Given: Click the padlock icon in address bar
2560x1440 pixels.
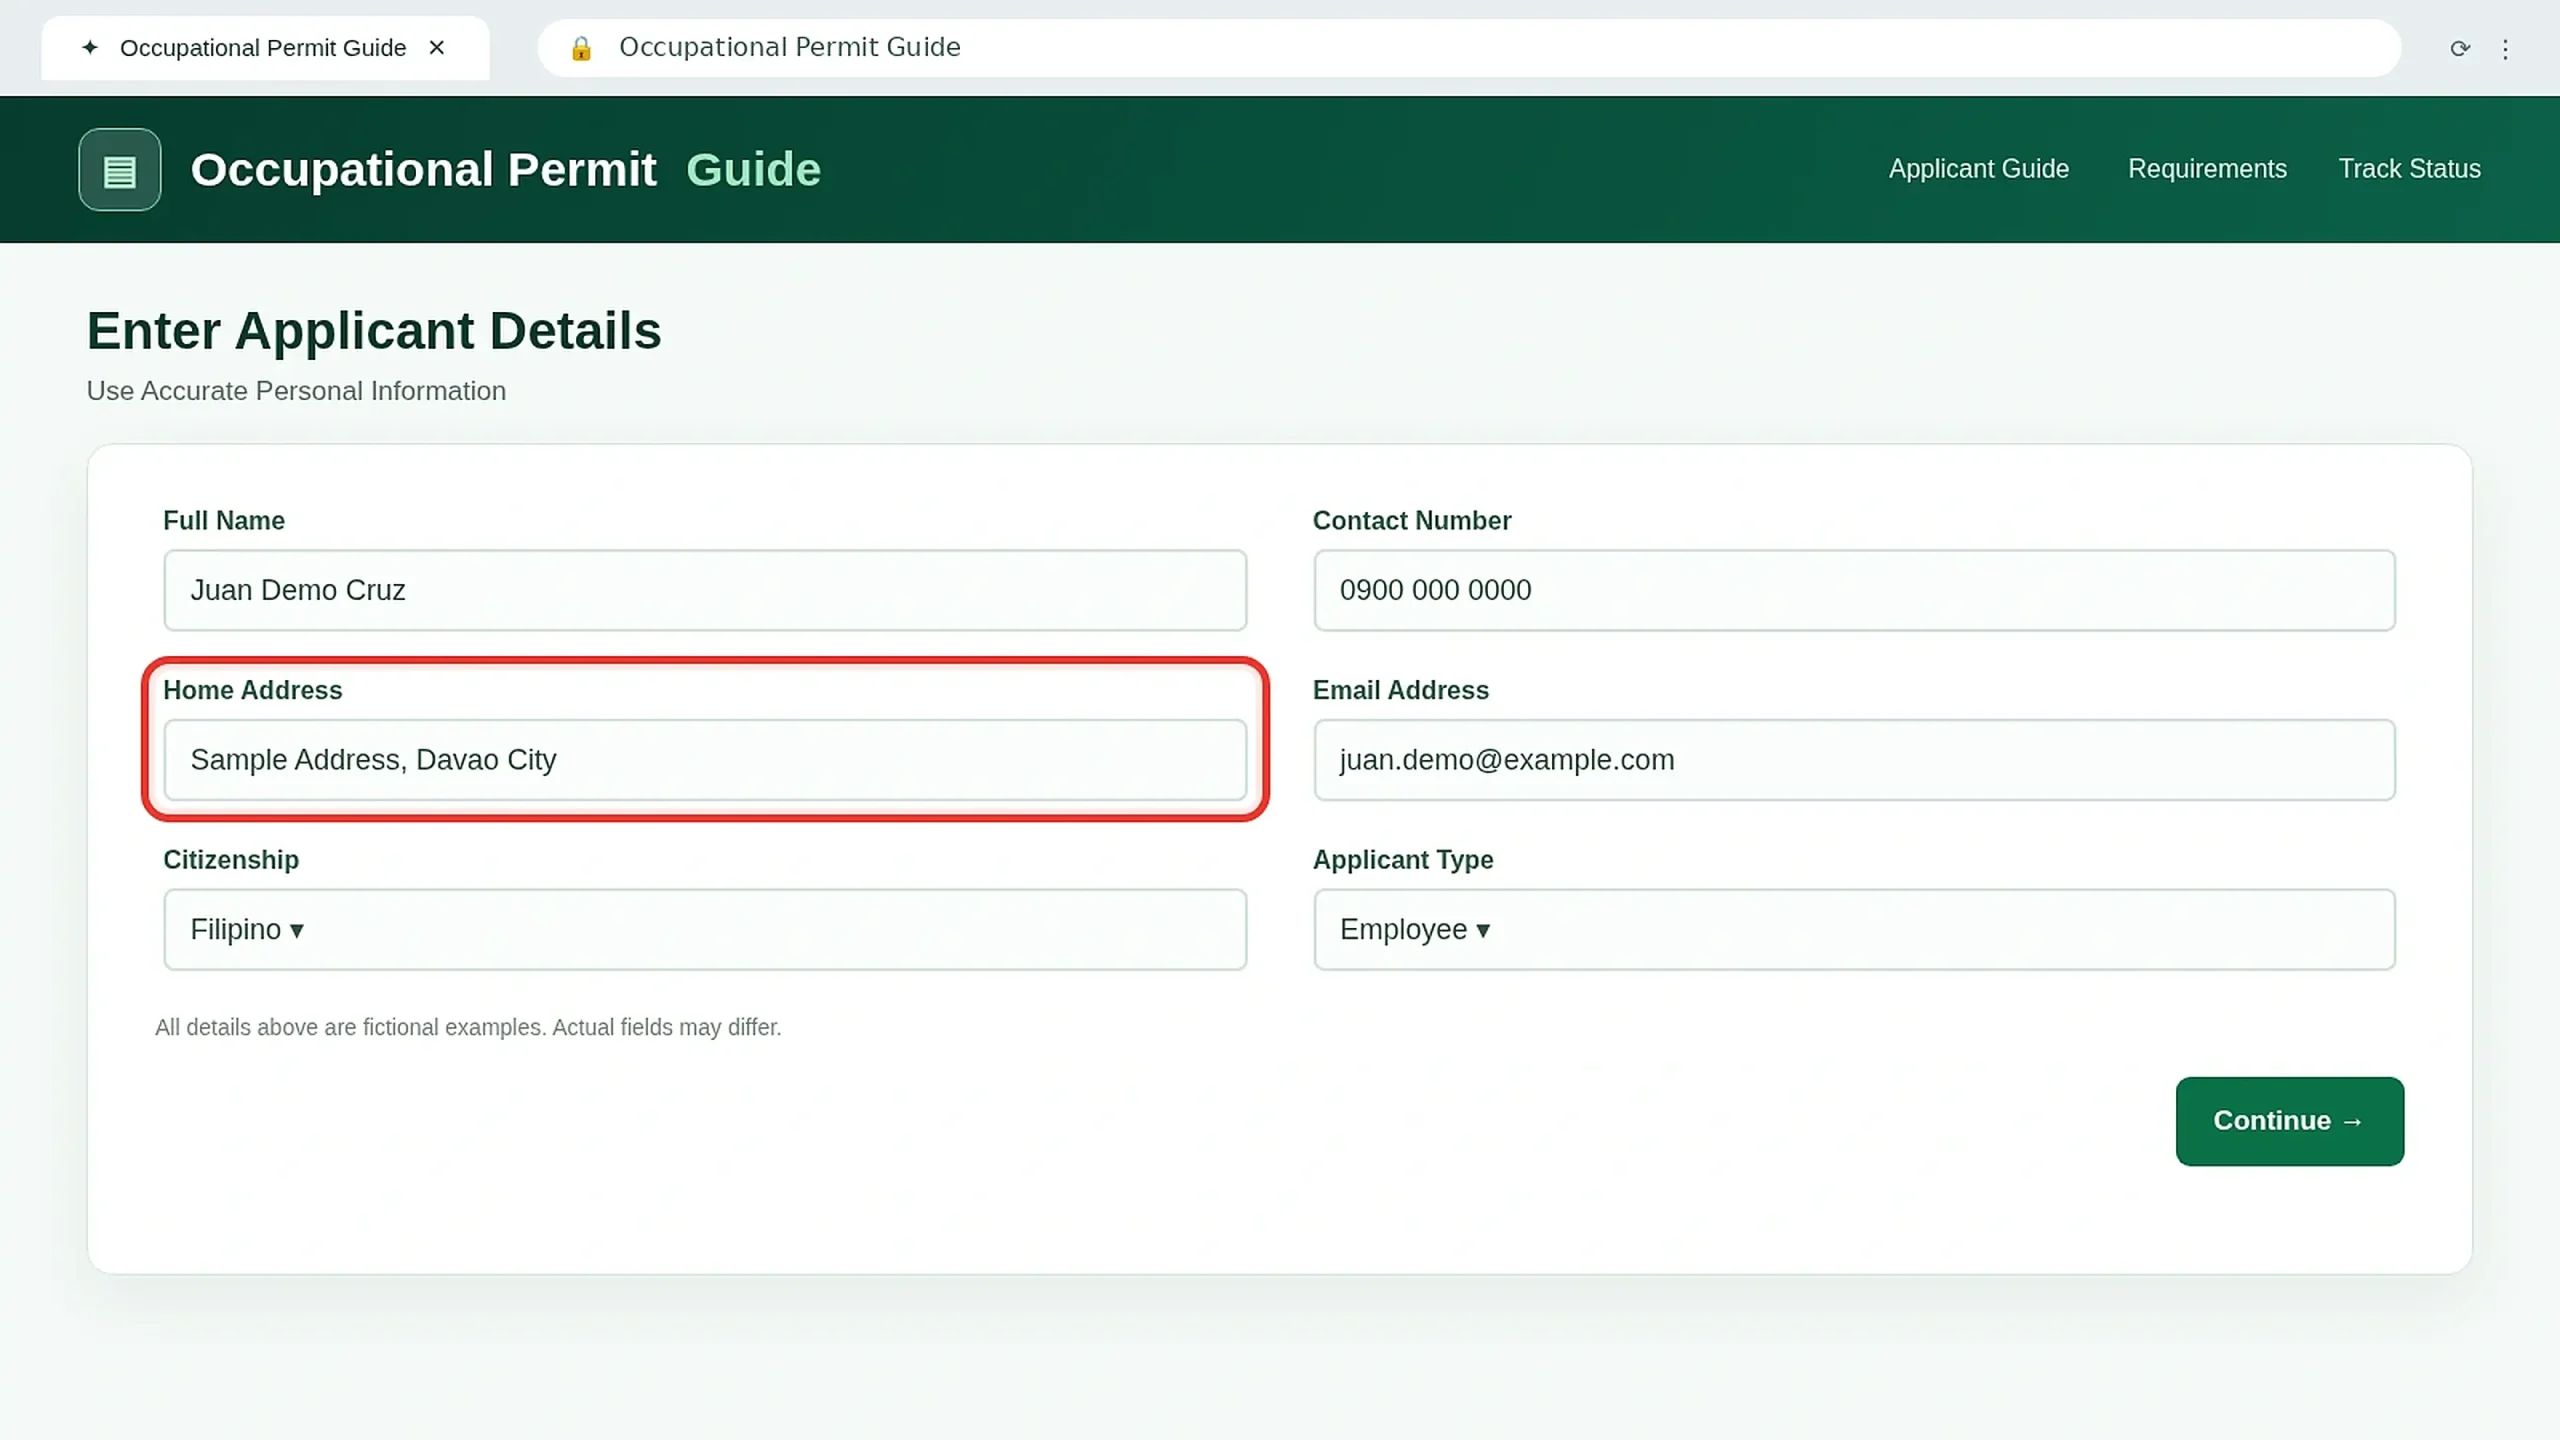Looking at the screenshot, I should (581, 48).
